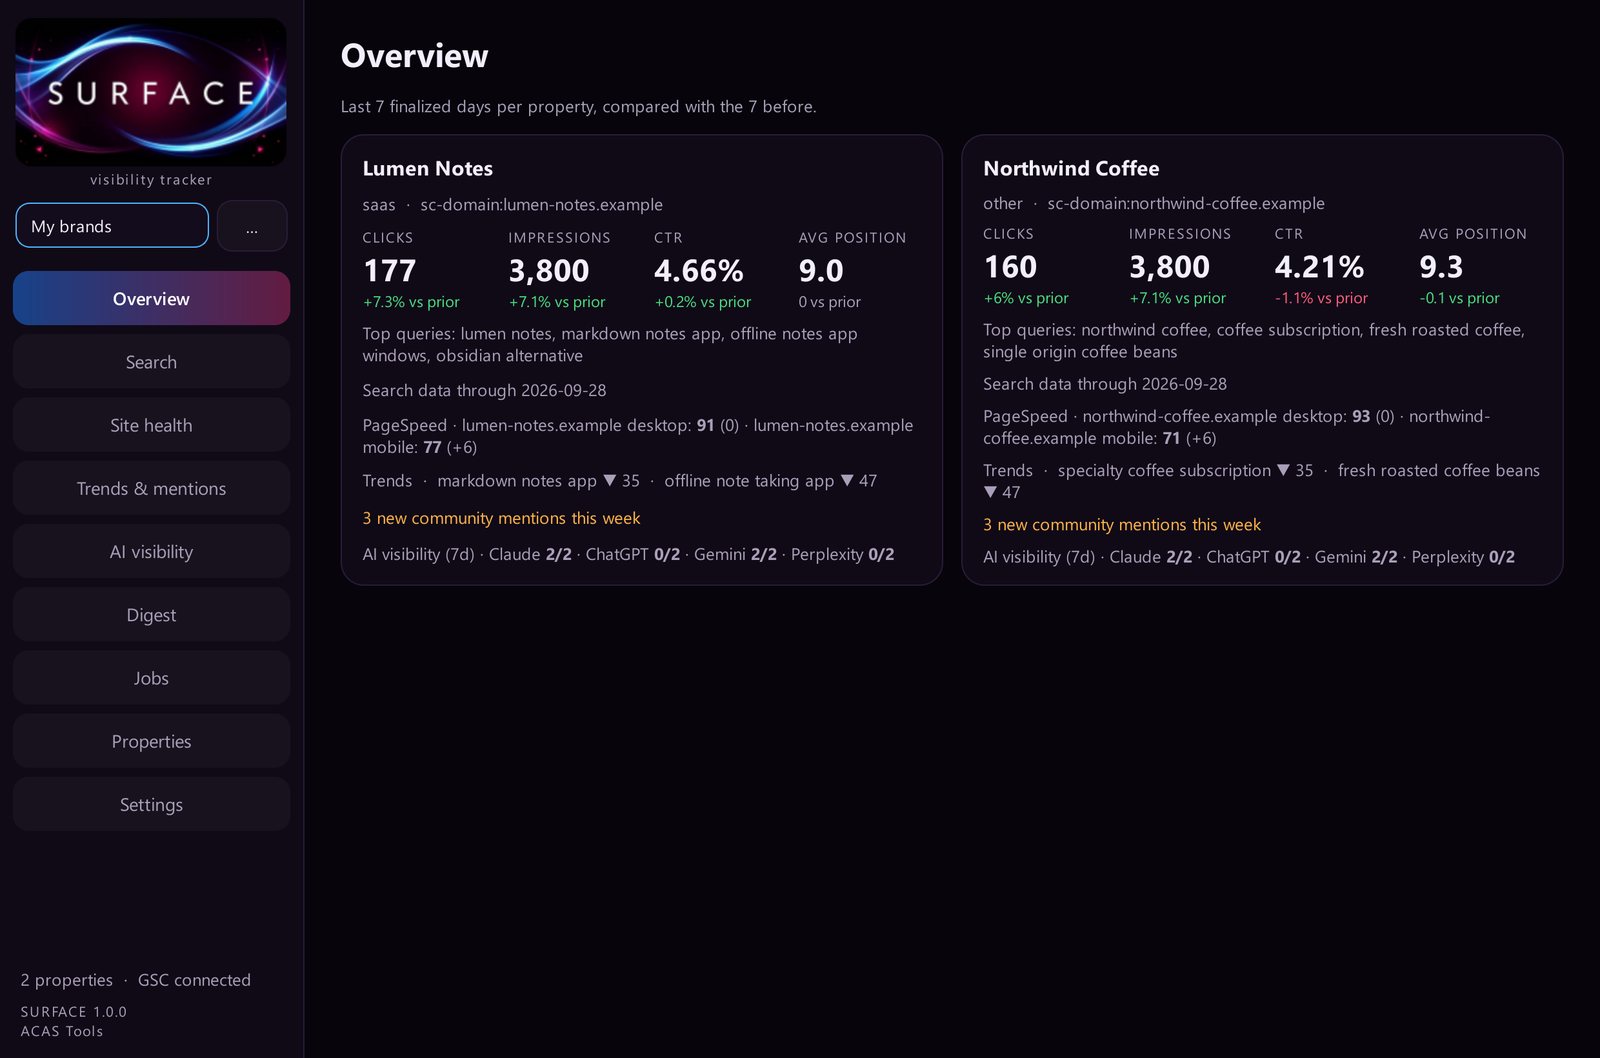Go to Properties

(x=151, y=741)
